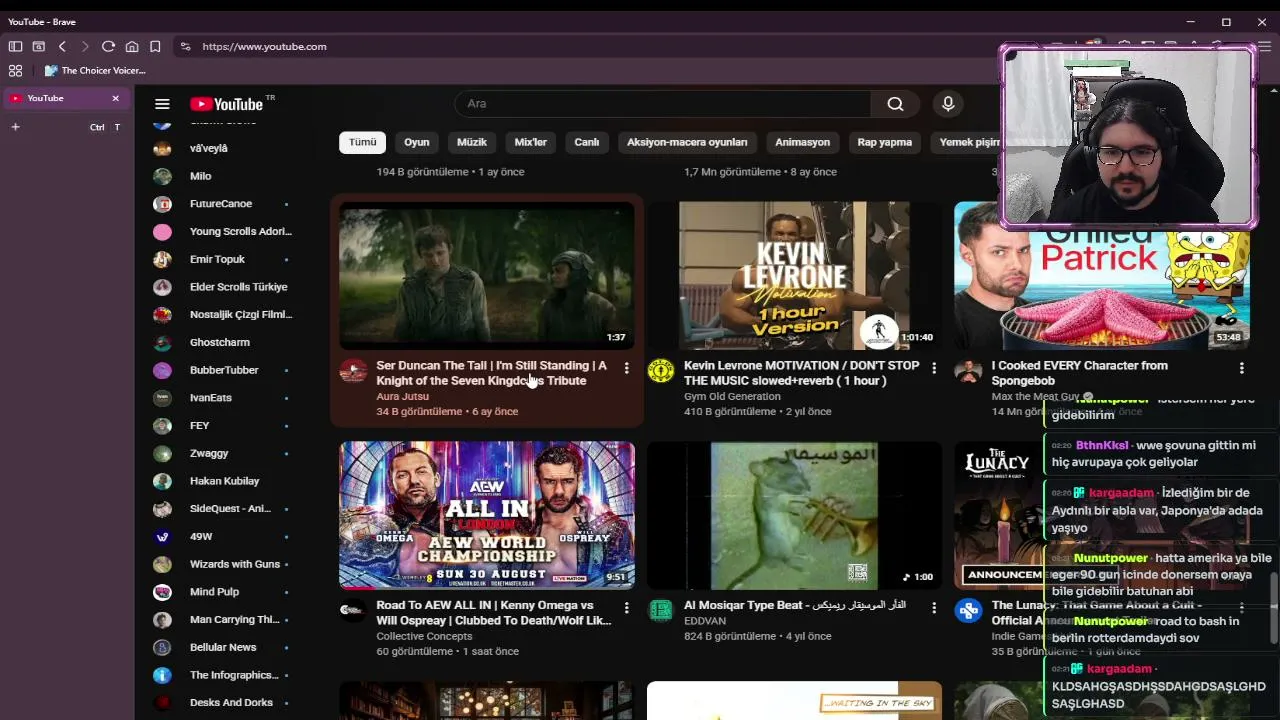
Task: Open more options for Al Mosiqar video
Action: click(x=934, y=608)
